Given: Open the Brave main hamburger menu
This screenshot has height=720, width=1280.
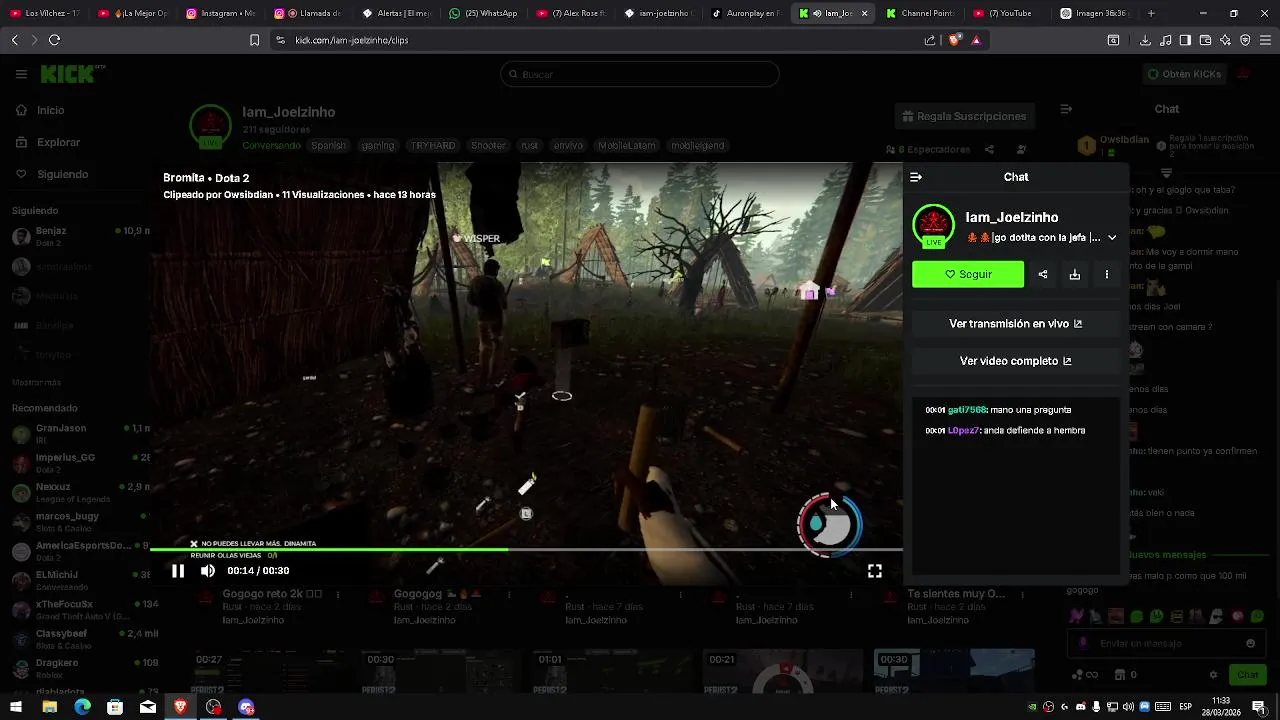Looking at the screenshot, I should [1266, 40].
